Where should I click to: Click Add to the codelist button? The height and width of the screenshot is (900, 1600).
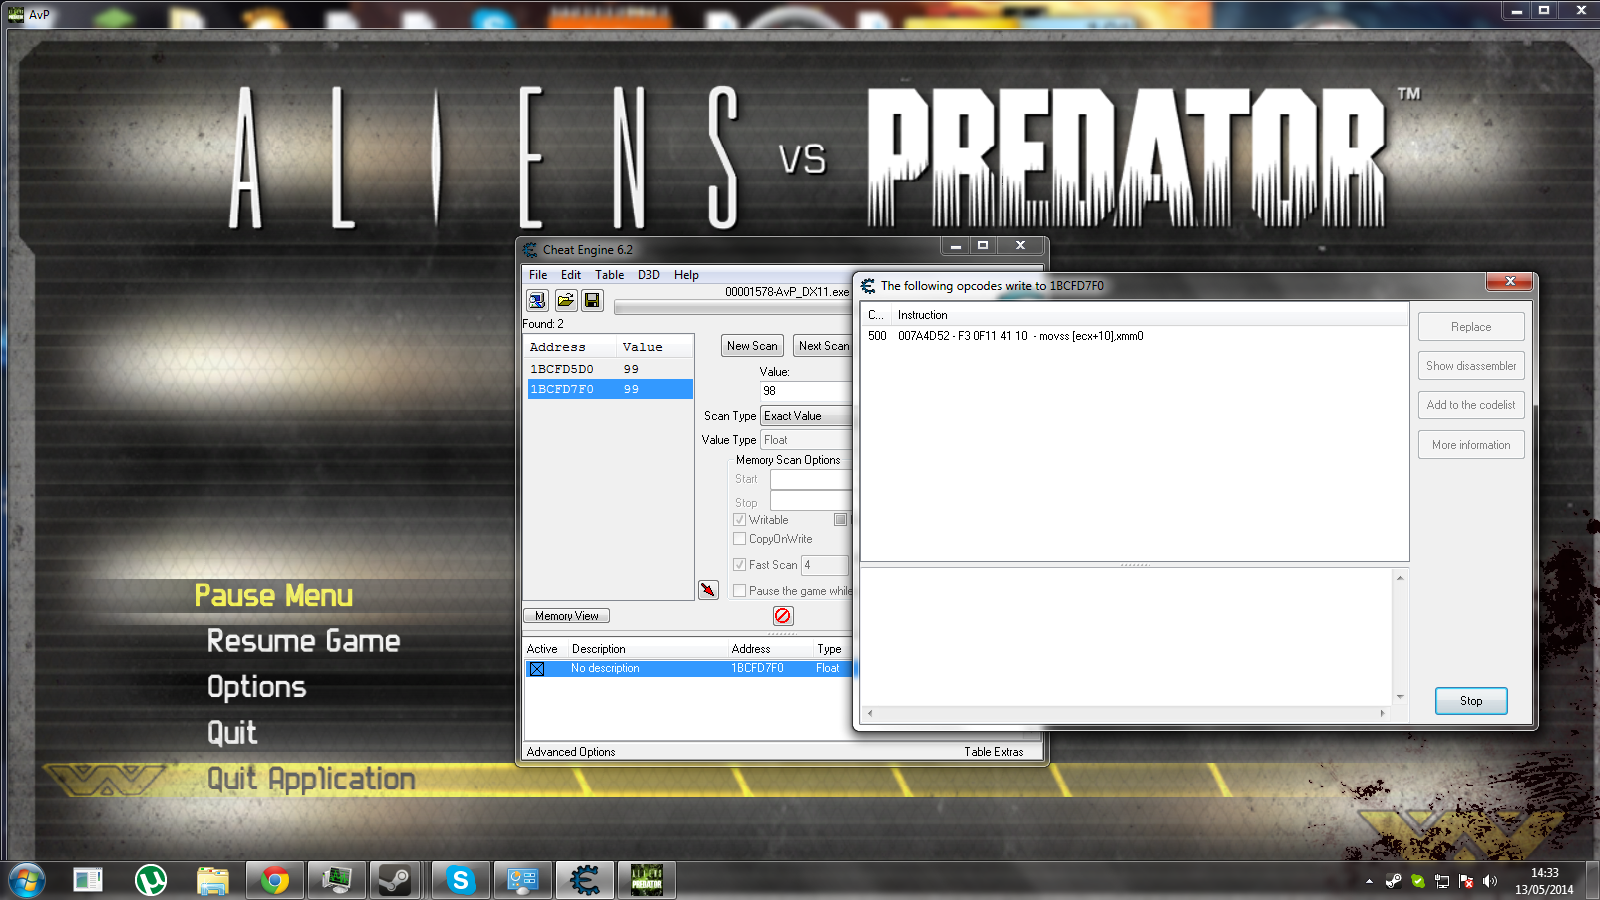[x=1471, y=405]
